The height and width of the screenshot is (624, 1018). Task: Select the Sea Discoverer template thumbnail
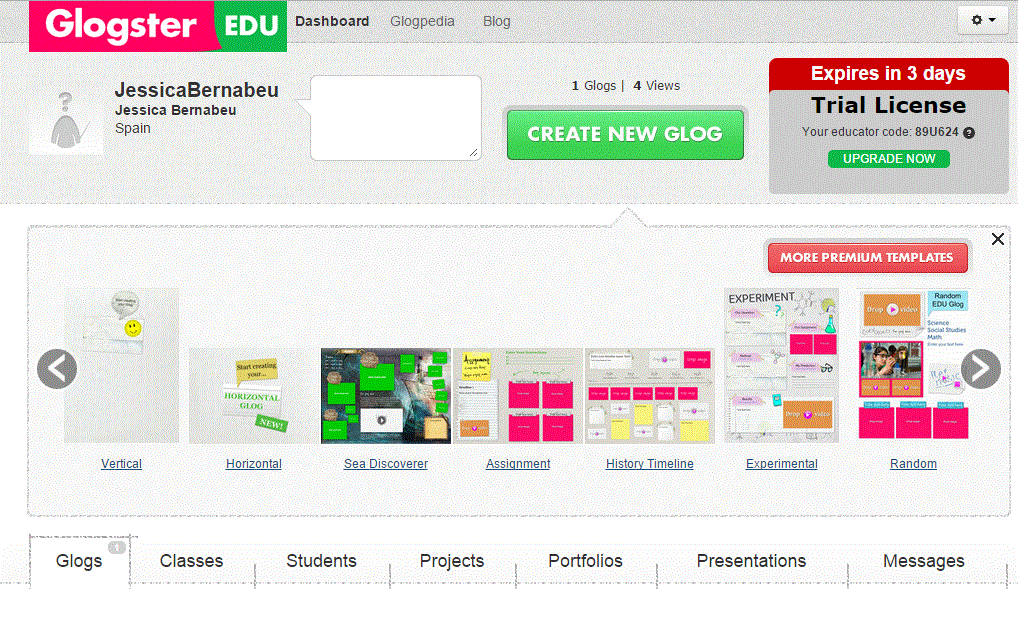point(386,395)
